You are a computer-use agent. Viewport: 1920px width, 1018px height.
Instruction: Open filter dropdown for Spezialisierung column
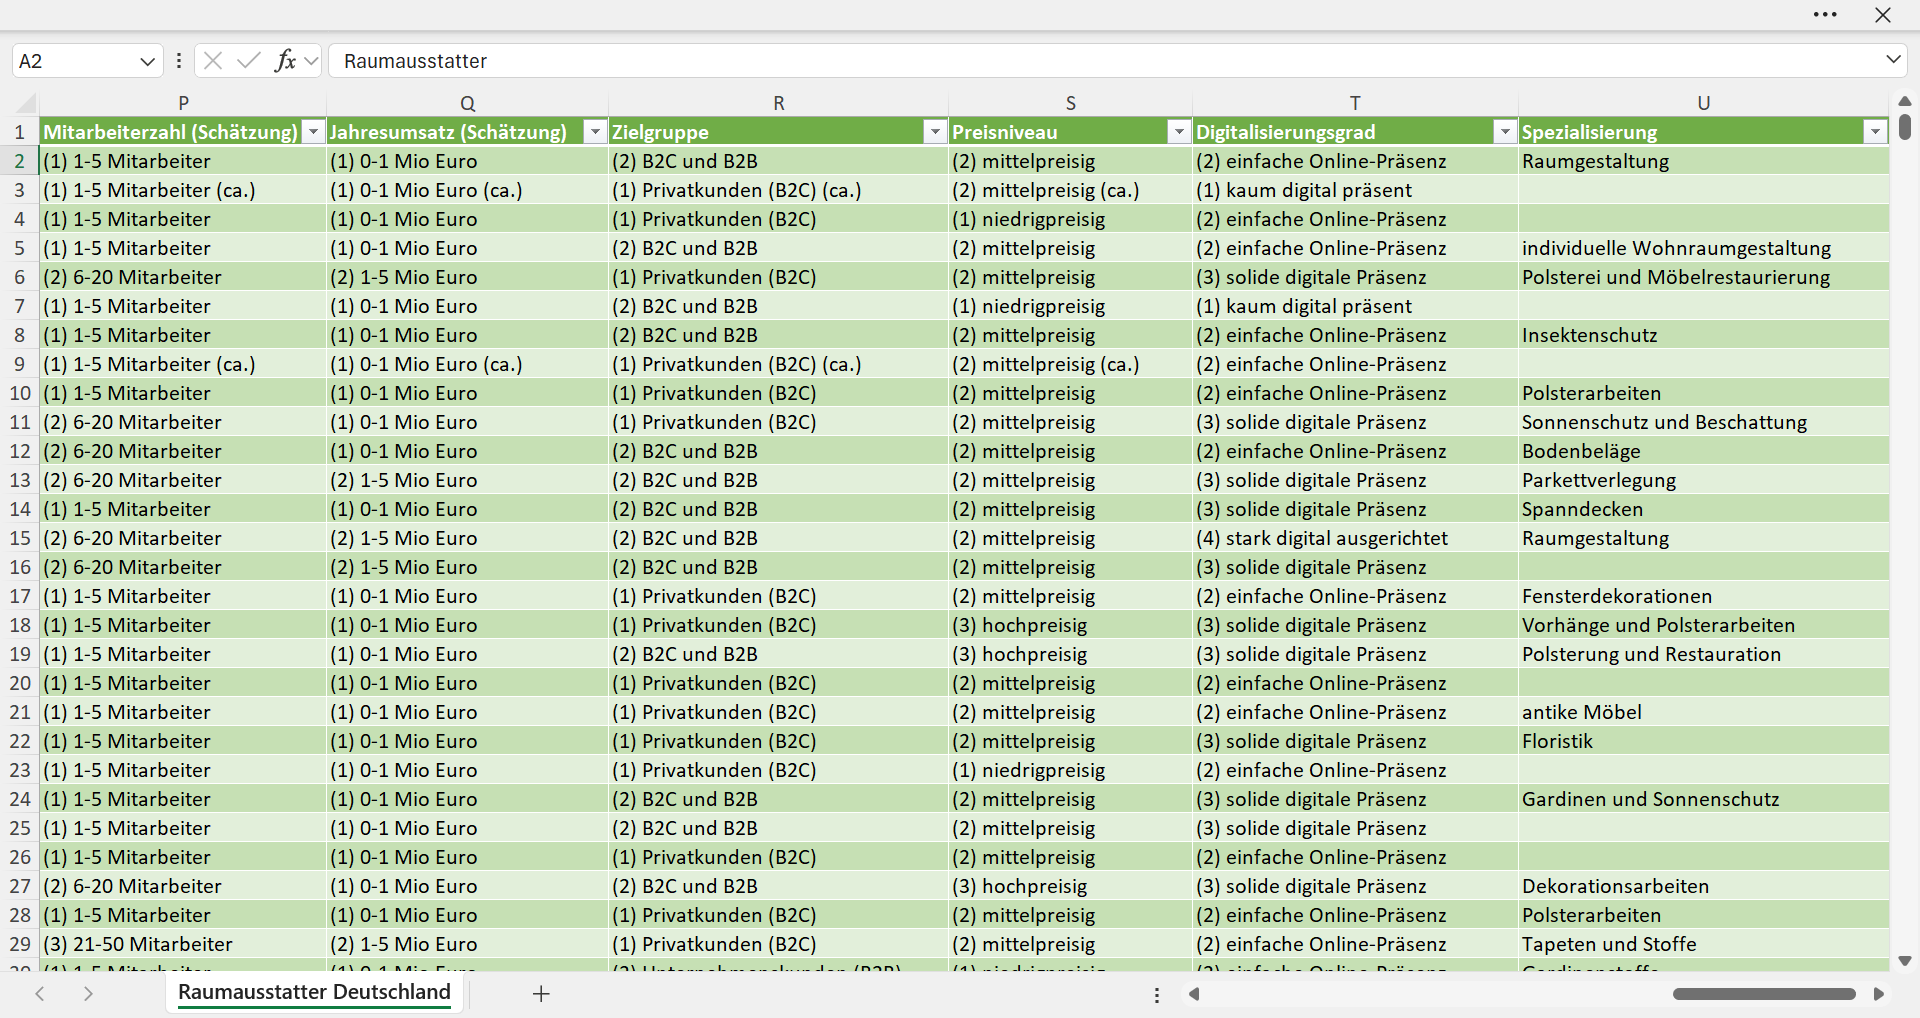[1875, 132]
